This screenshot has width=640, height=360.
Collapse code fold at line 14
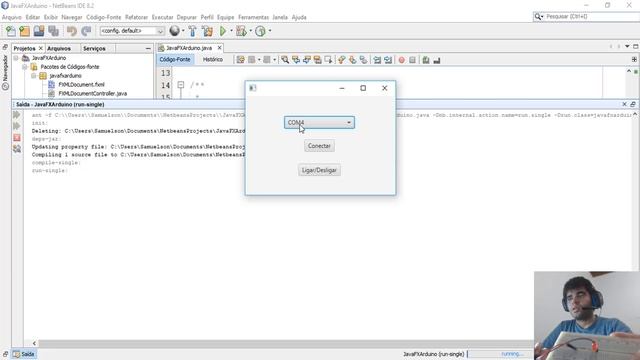pyautogui.click(x=181, y=85)
